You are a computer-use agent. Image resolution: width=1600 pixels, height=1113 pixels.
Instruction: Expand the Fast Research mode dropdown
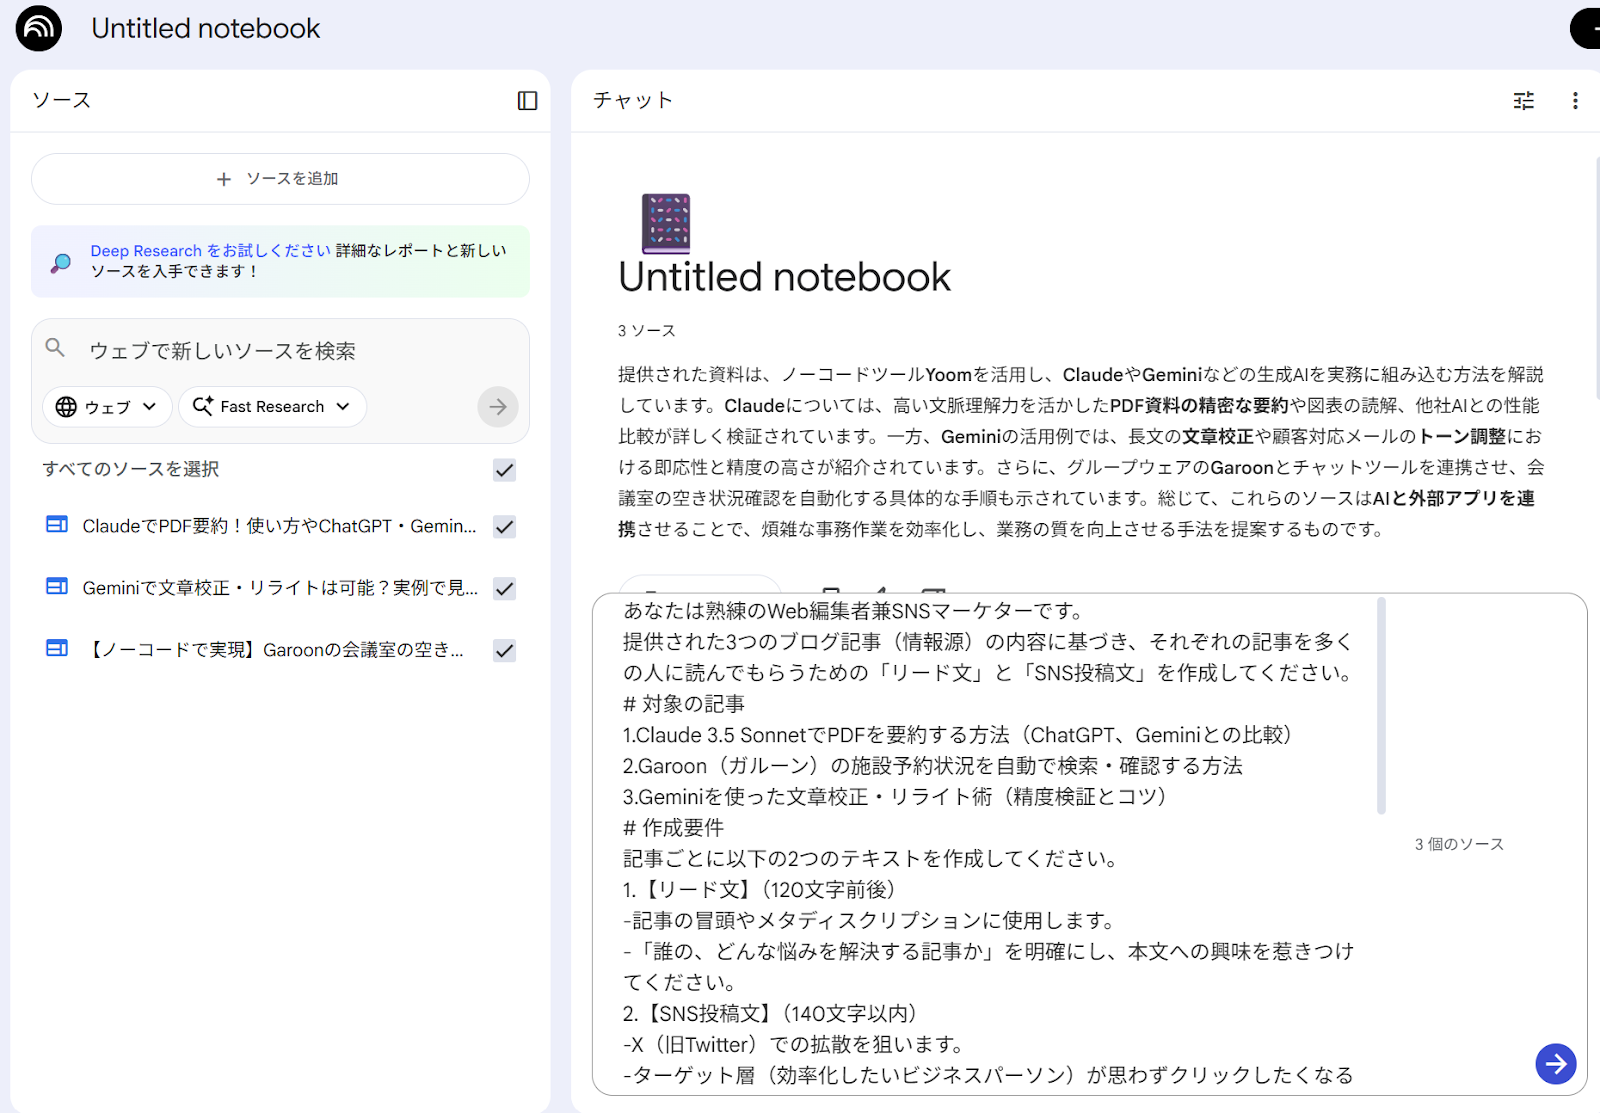pos(272,407)
